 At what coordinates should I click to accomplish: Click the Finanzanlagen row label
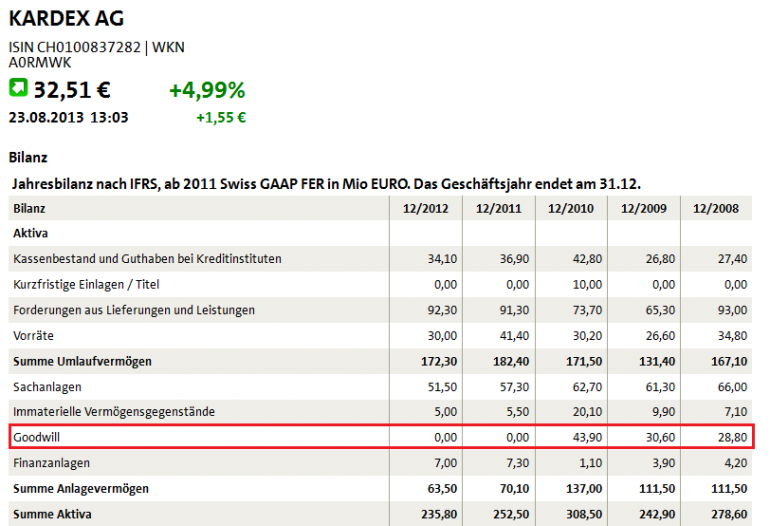tap(52, 463)
